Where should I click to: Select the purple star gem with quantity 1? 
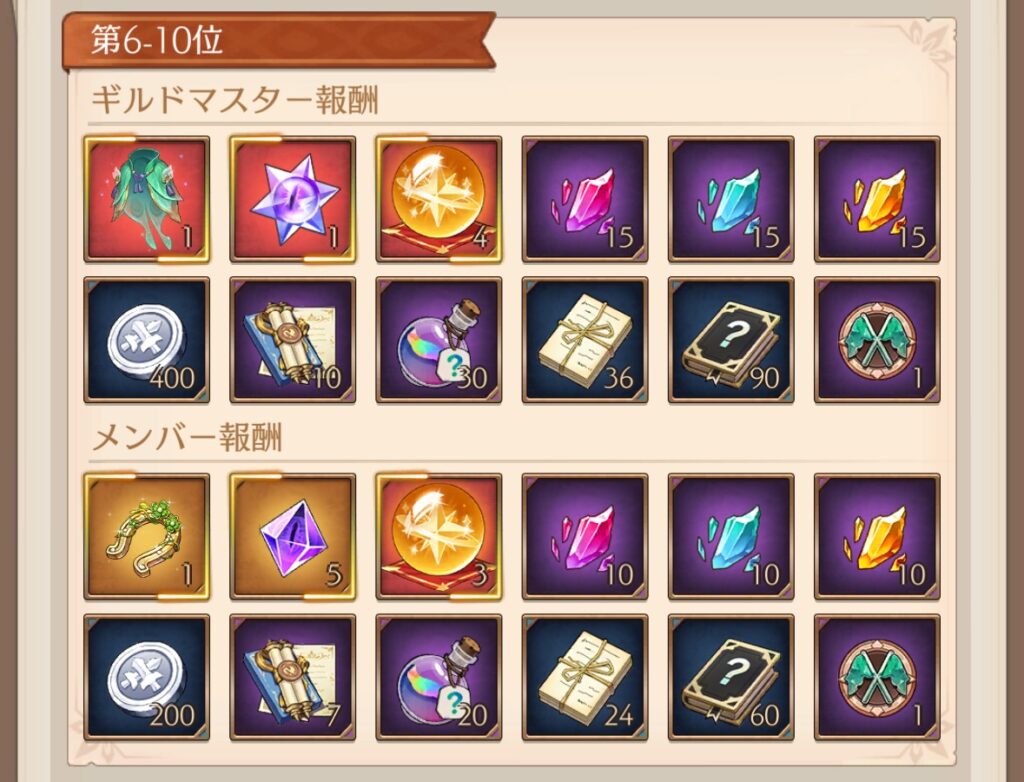click(293, 199)
